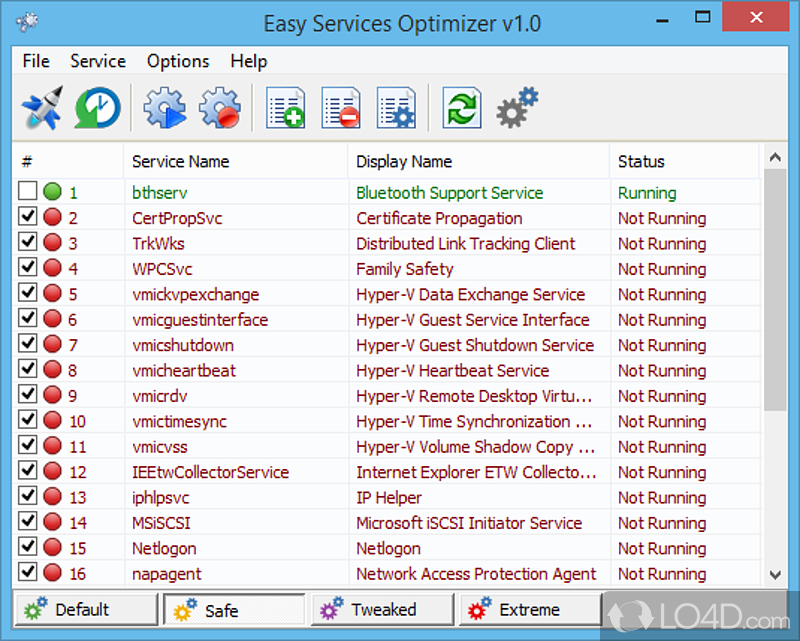Click the list icon with blue gear
Viewport: 800px width, 641px height.
click(x=397, y=107)
